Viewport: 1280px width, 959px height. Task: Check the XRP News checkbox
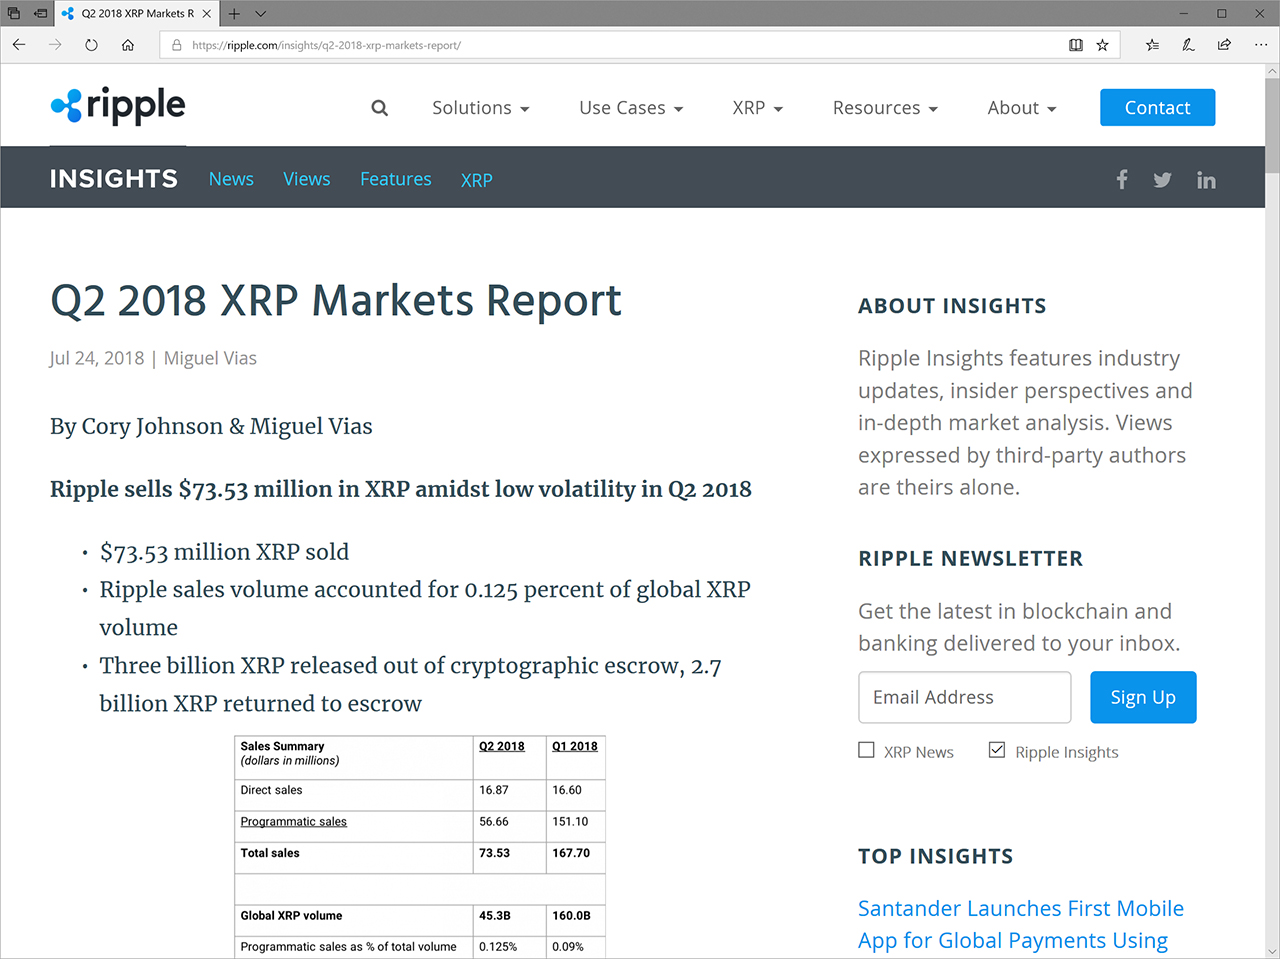[866, 749]
